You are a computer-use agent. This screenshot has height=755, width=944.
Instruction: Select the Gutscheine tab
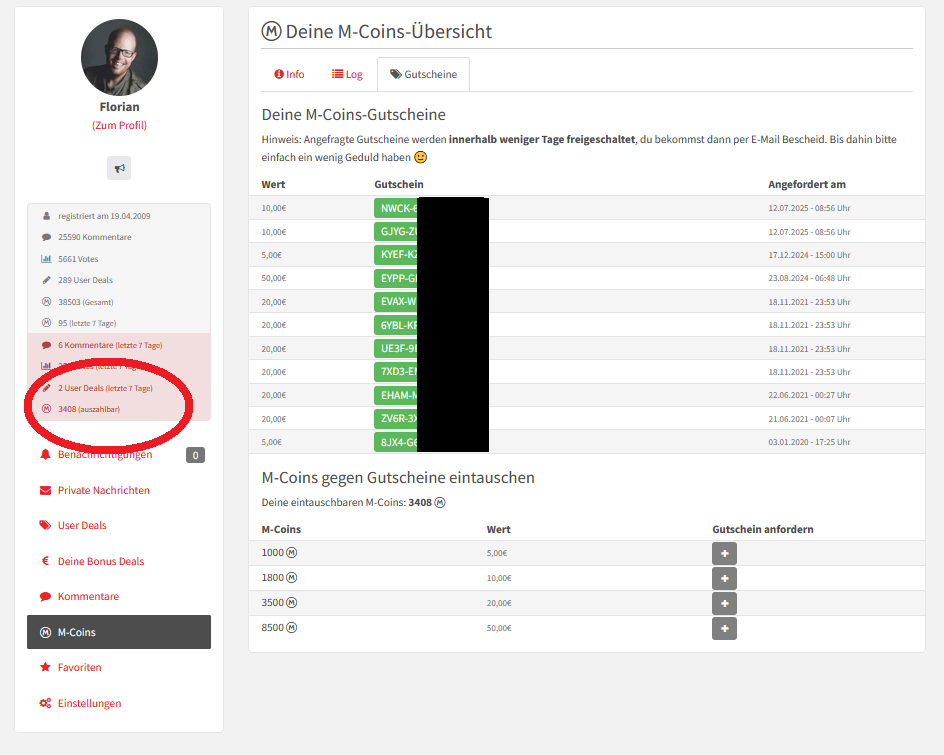pos(423,75)
